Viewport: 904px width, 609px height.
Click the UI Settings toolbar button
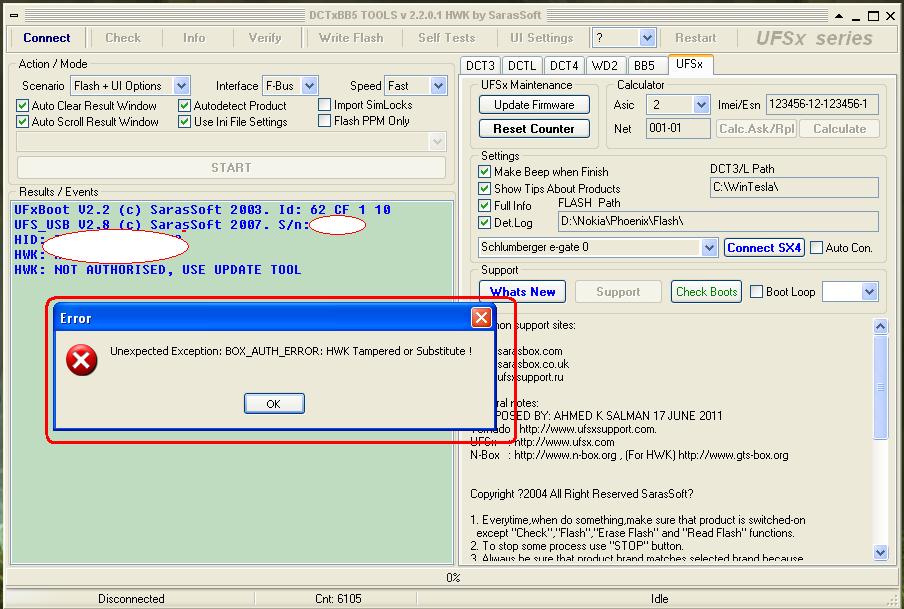[x=542, y=38]
